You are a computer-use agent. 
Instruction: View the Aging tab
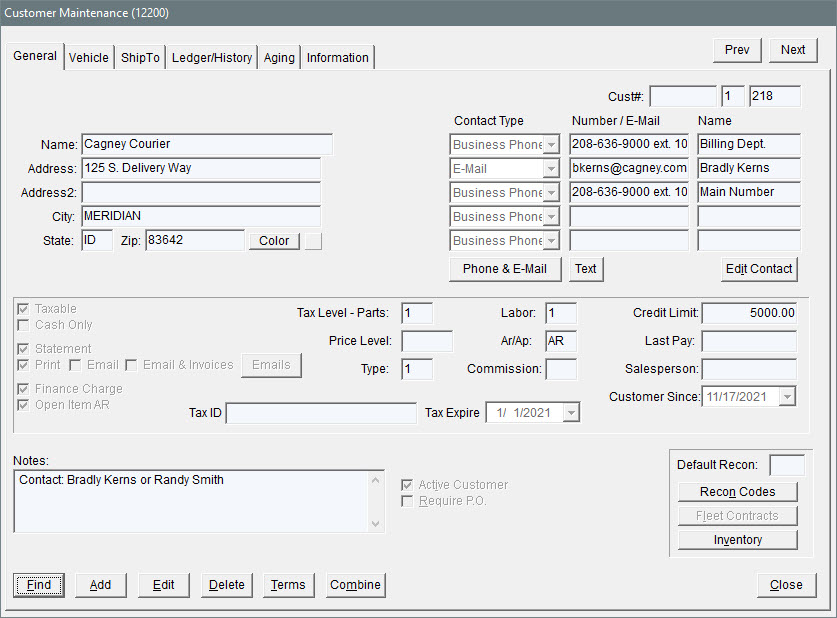[279, 58]
